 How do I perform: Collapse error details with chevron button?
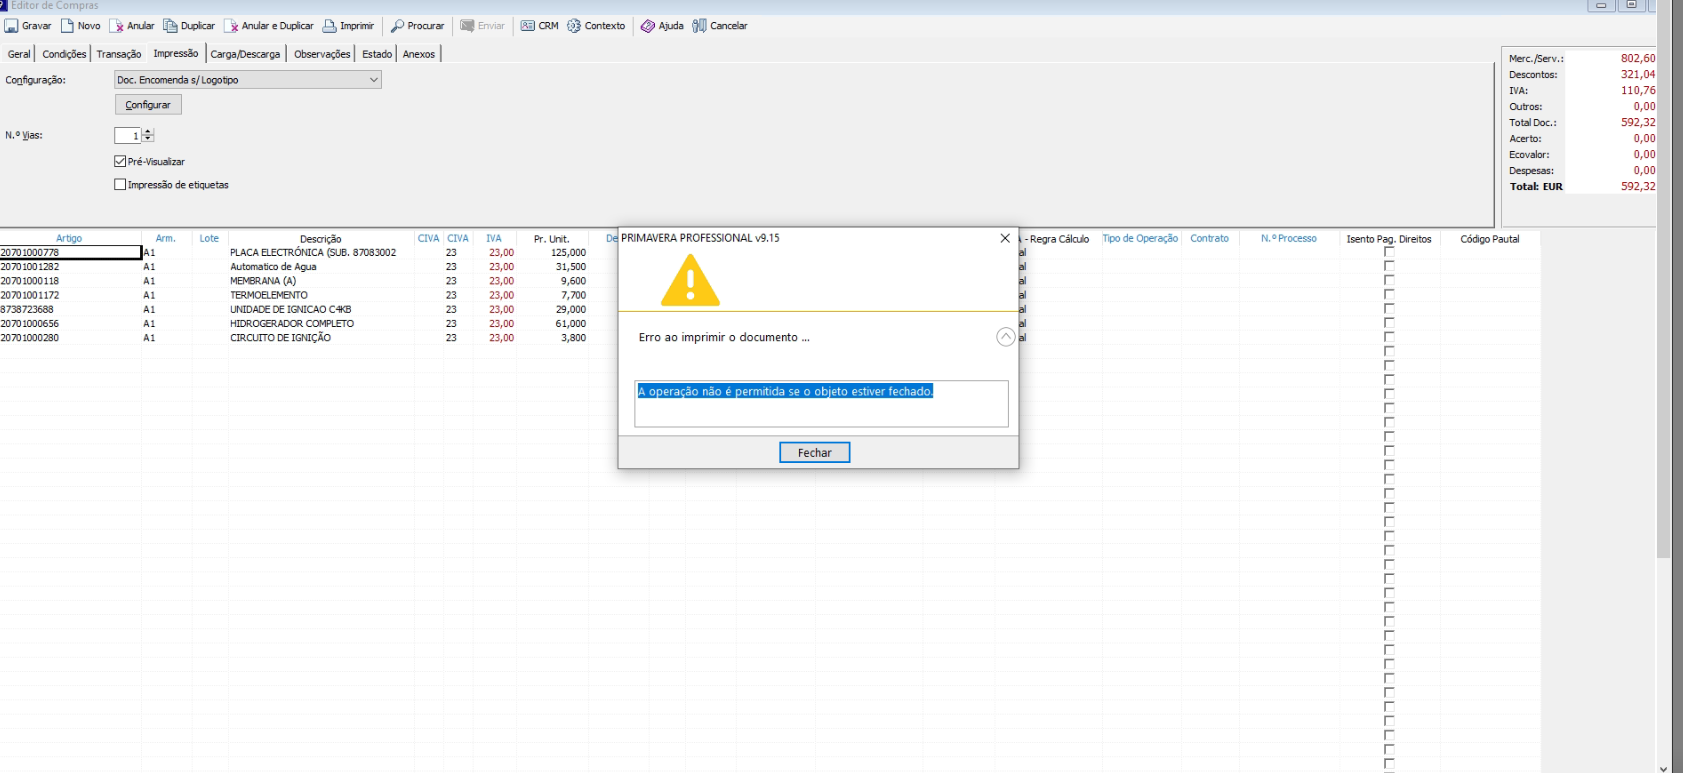1005,337
